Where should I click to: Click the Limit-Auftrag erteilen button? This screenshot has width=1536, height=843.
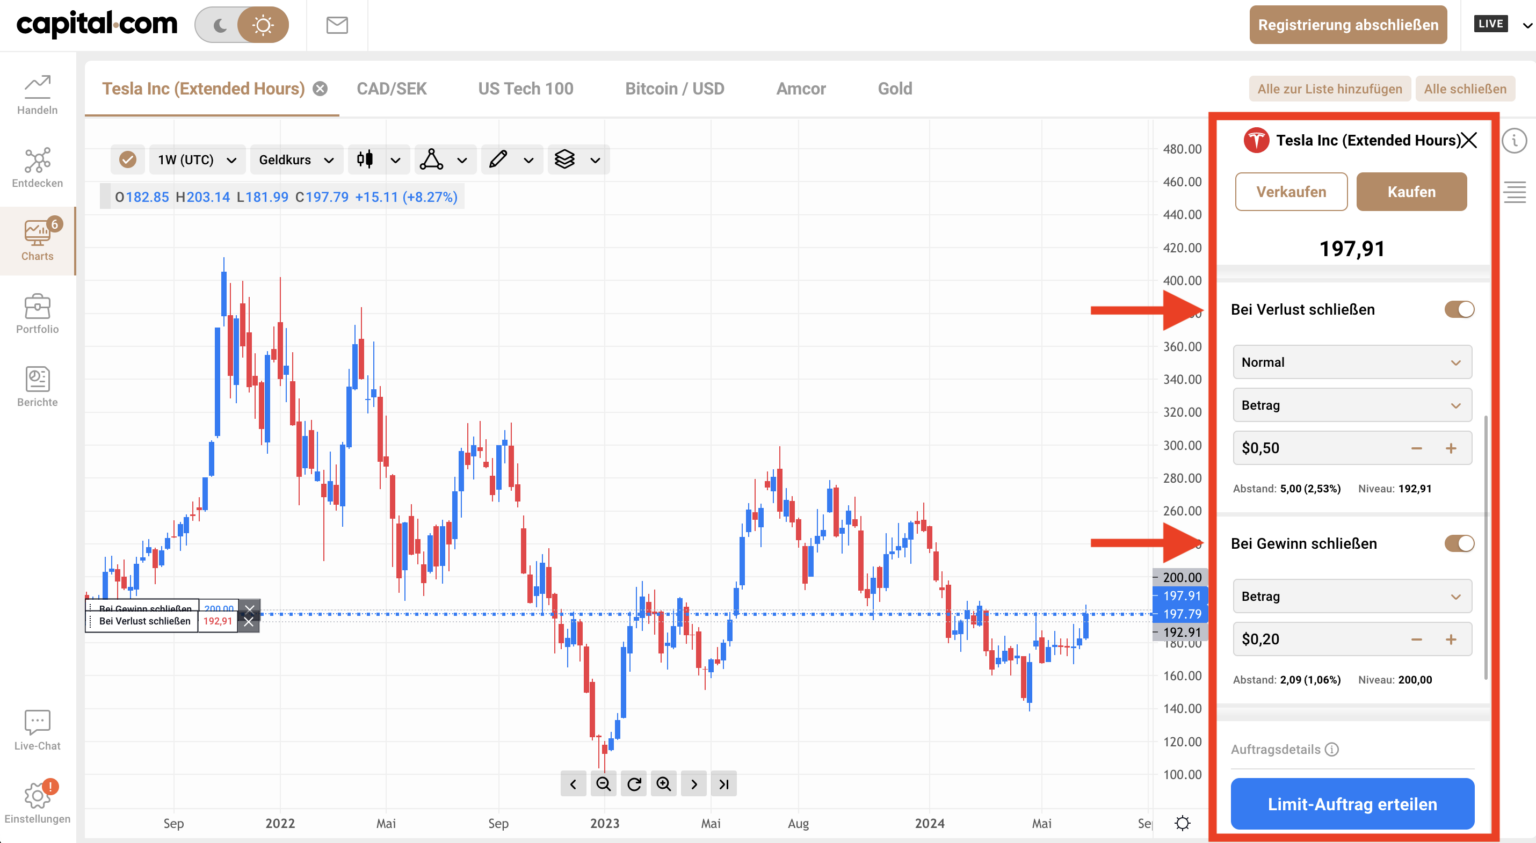(x=1352, y=803)
